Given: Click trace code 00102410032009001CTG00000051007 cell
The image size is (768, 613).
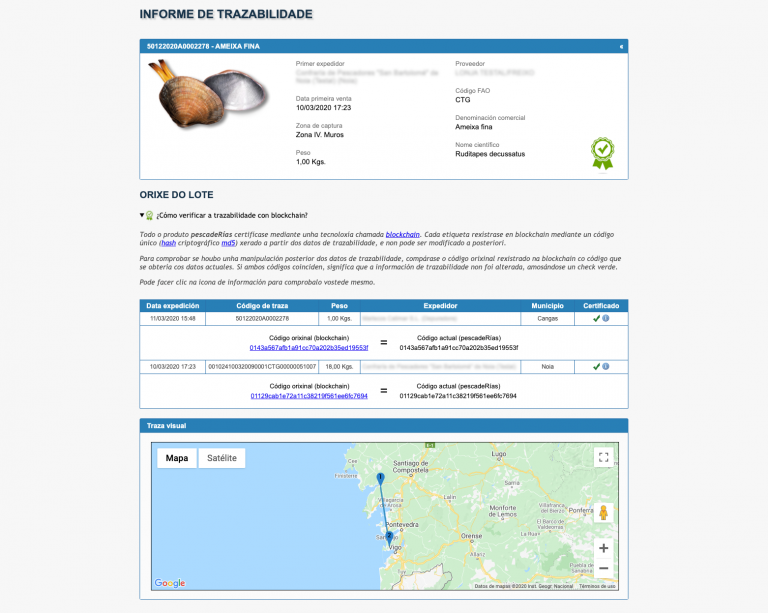Looking at the screenshot, I should (262, 366).
